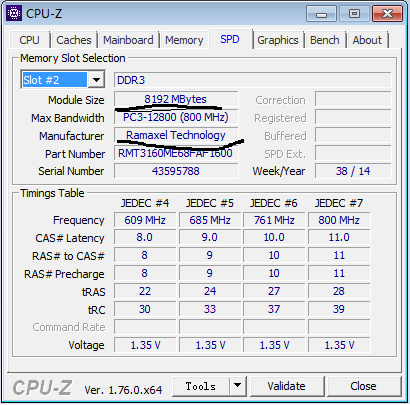Select the Slot #2 combo box
This screenshot has height=405, width=410.
[63, 80]
